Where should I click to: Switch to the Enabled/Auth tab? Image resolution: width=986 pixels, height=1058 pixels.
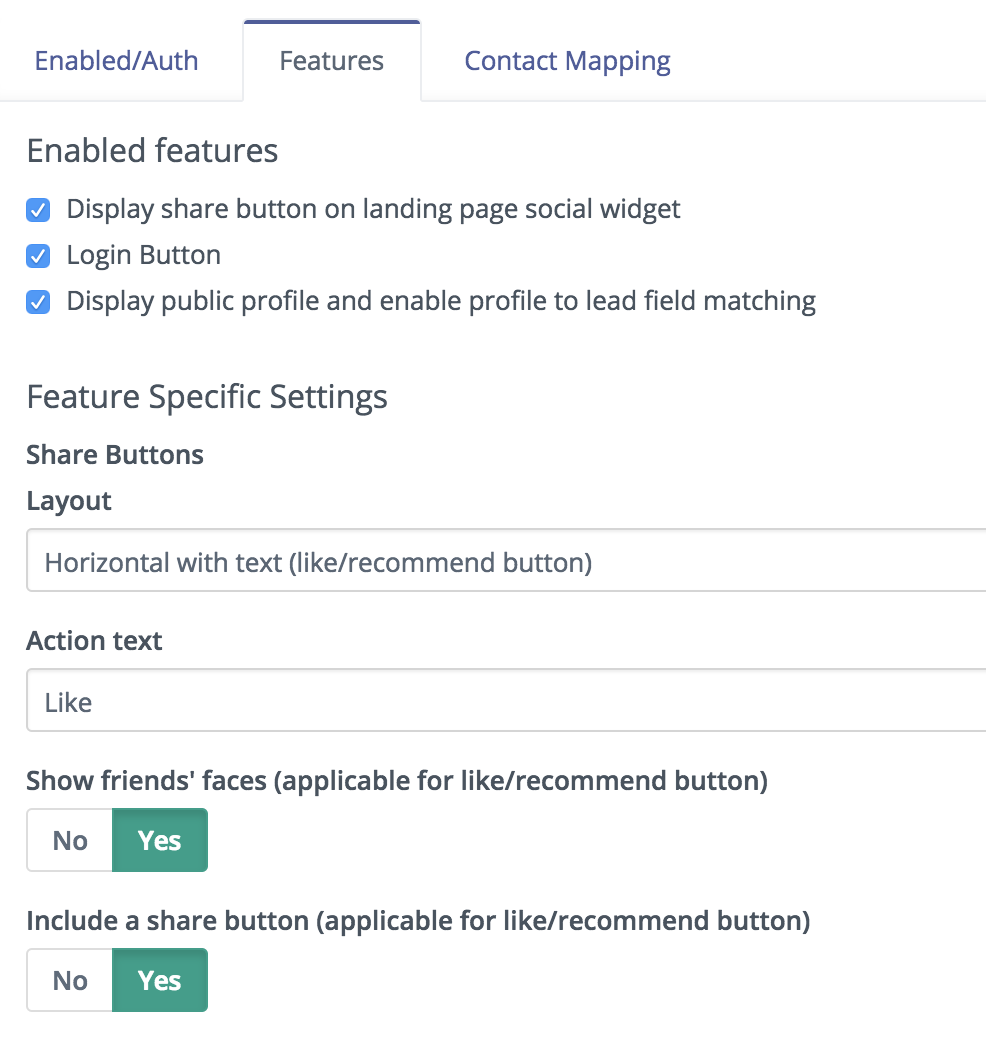point(116,61)
